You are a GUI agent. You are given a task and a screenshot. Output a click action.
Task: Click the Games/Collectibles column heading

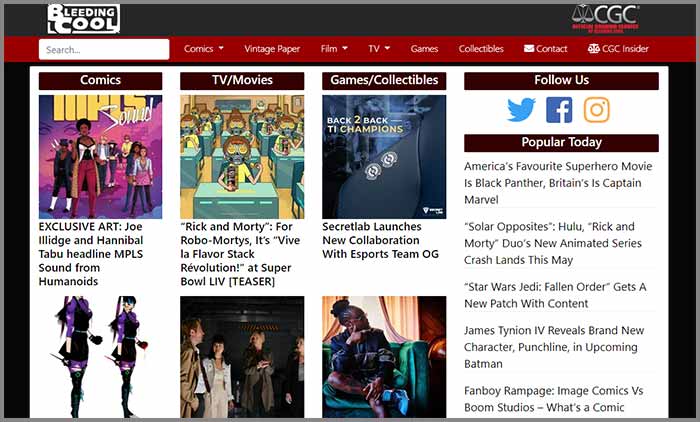(x=384, y=80)
